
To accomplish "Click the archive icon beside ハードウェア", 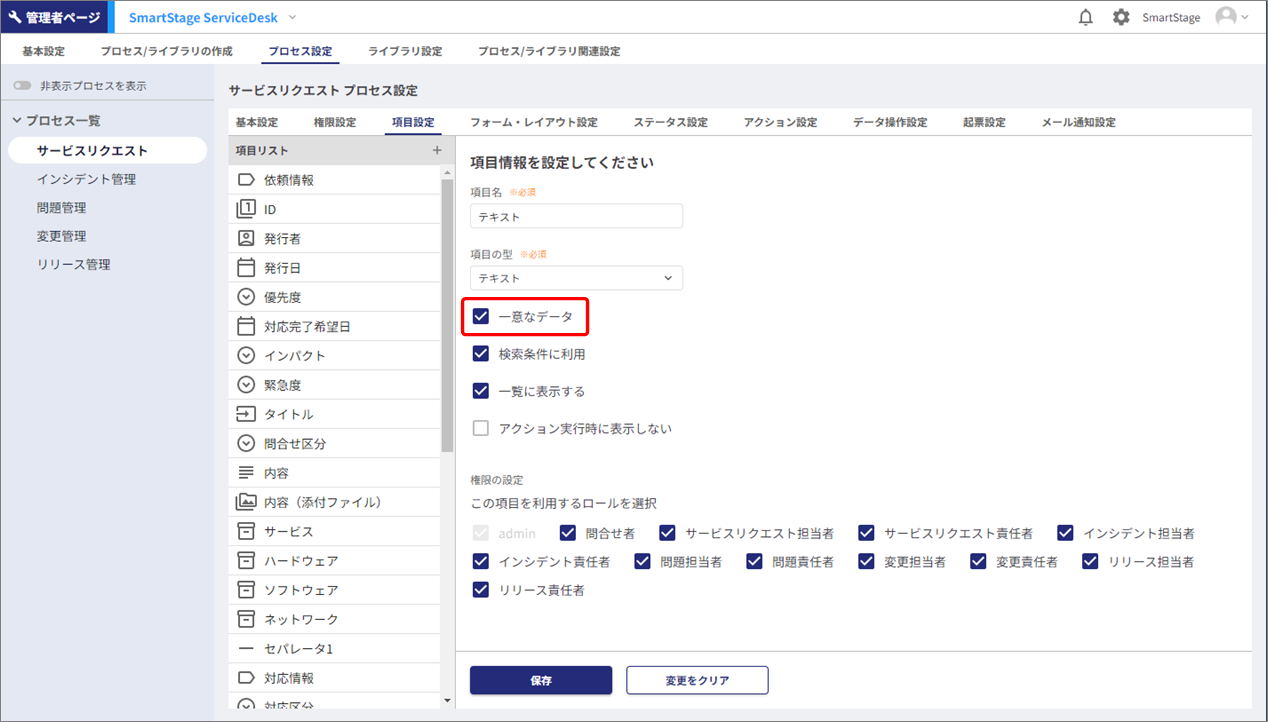I will point(246,561).
